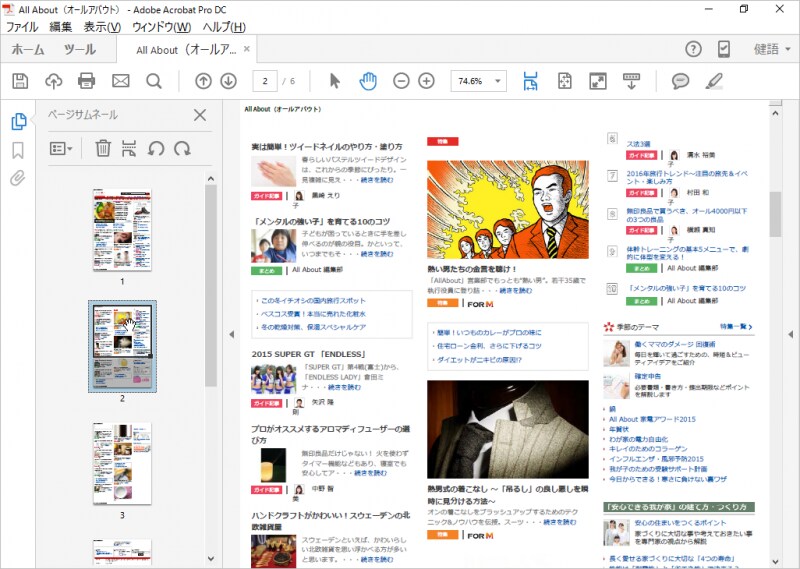This screenshot has width=800, height=569.
Task: Close the All About document tab
Action: coord(246,49)
